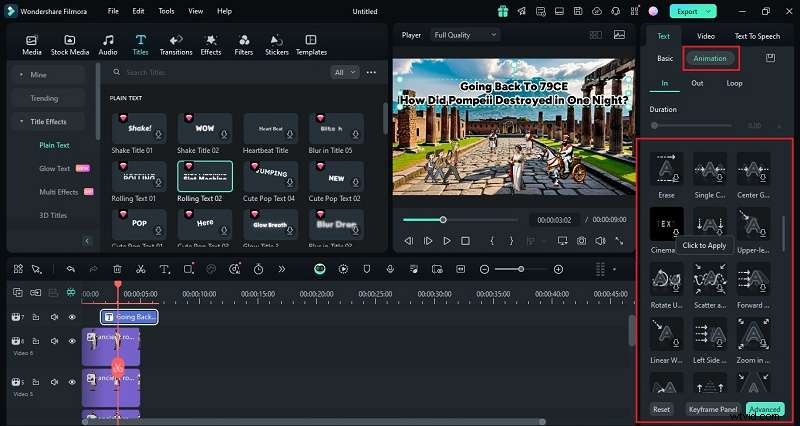Viewport: 800px width, 426px height.
Task: Open the Keyframe Panel
Action: pyautogui.click(x=713, y=409)
